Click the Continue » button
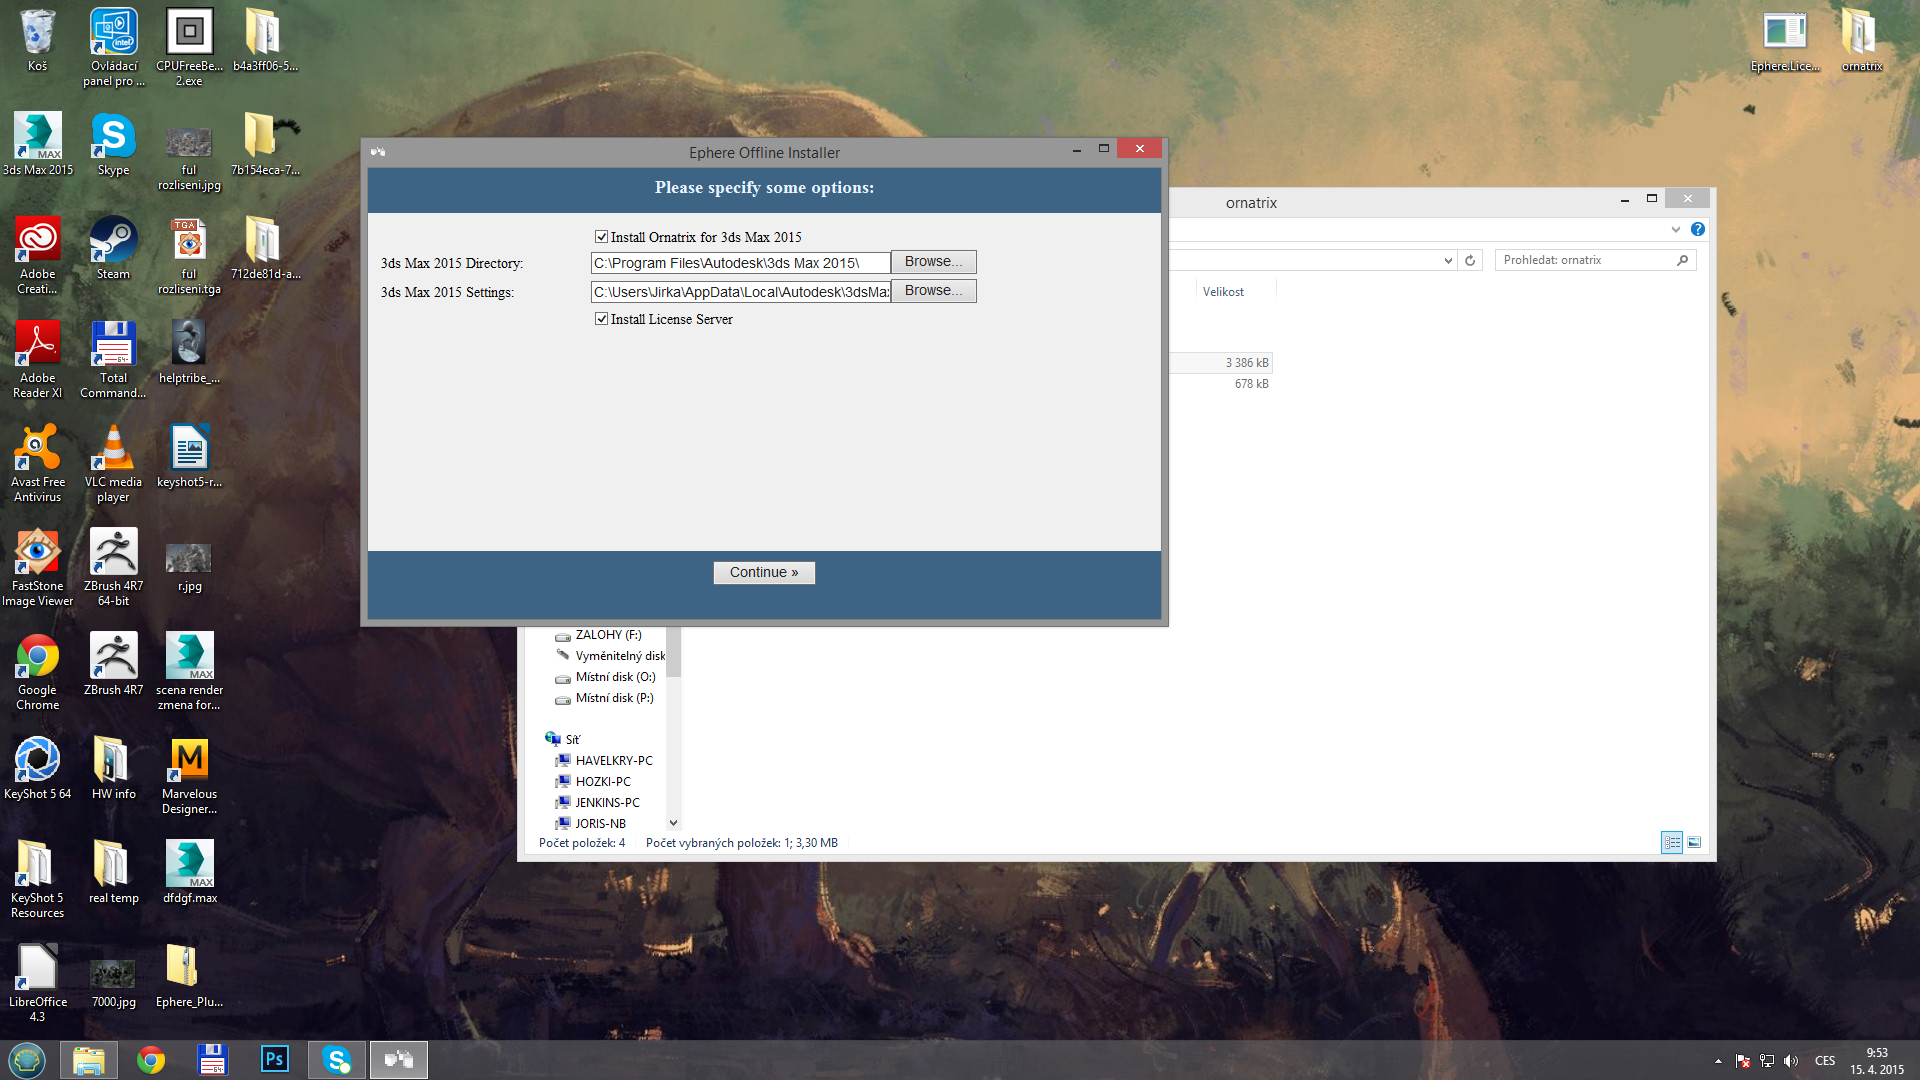Image resolution: width=1920 pixels, height=1080 pixels. [x=764, y=573]
